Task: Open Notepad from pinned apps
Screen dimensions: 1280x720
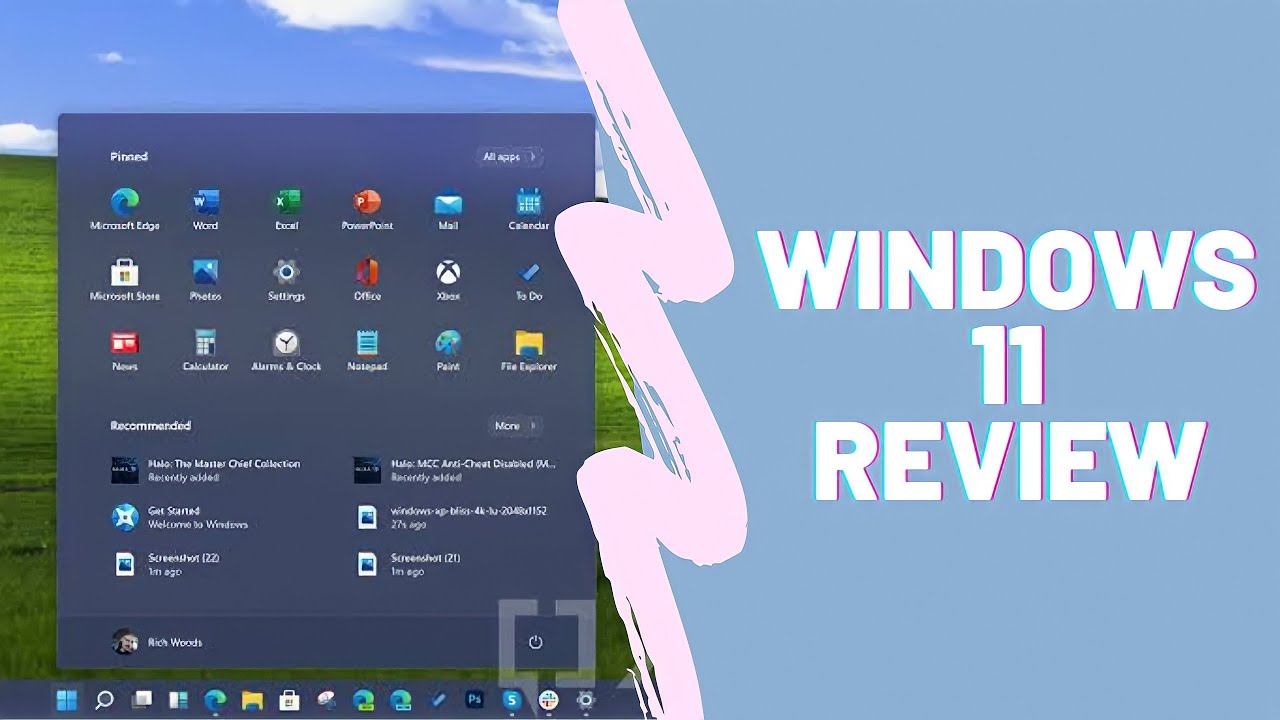Action: pos(367,350)
